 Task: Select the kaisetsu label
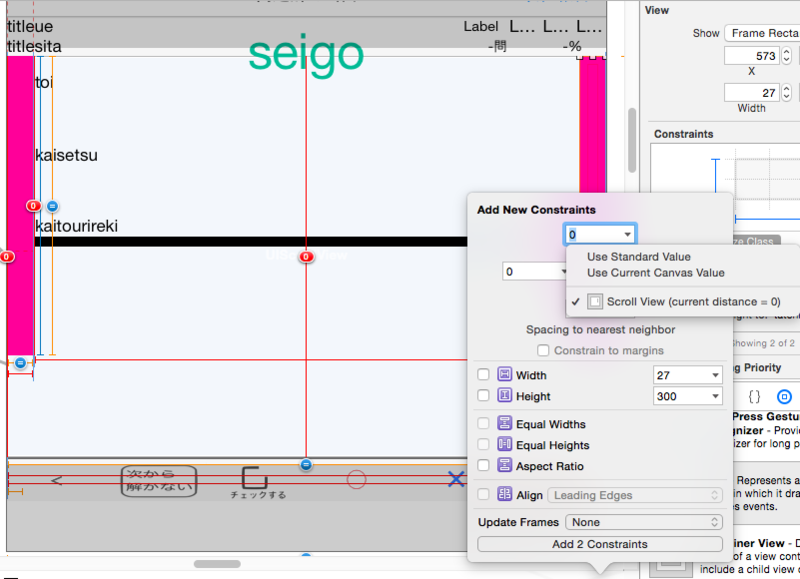66,155
